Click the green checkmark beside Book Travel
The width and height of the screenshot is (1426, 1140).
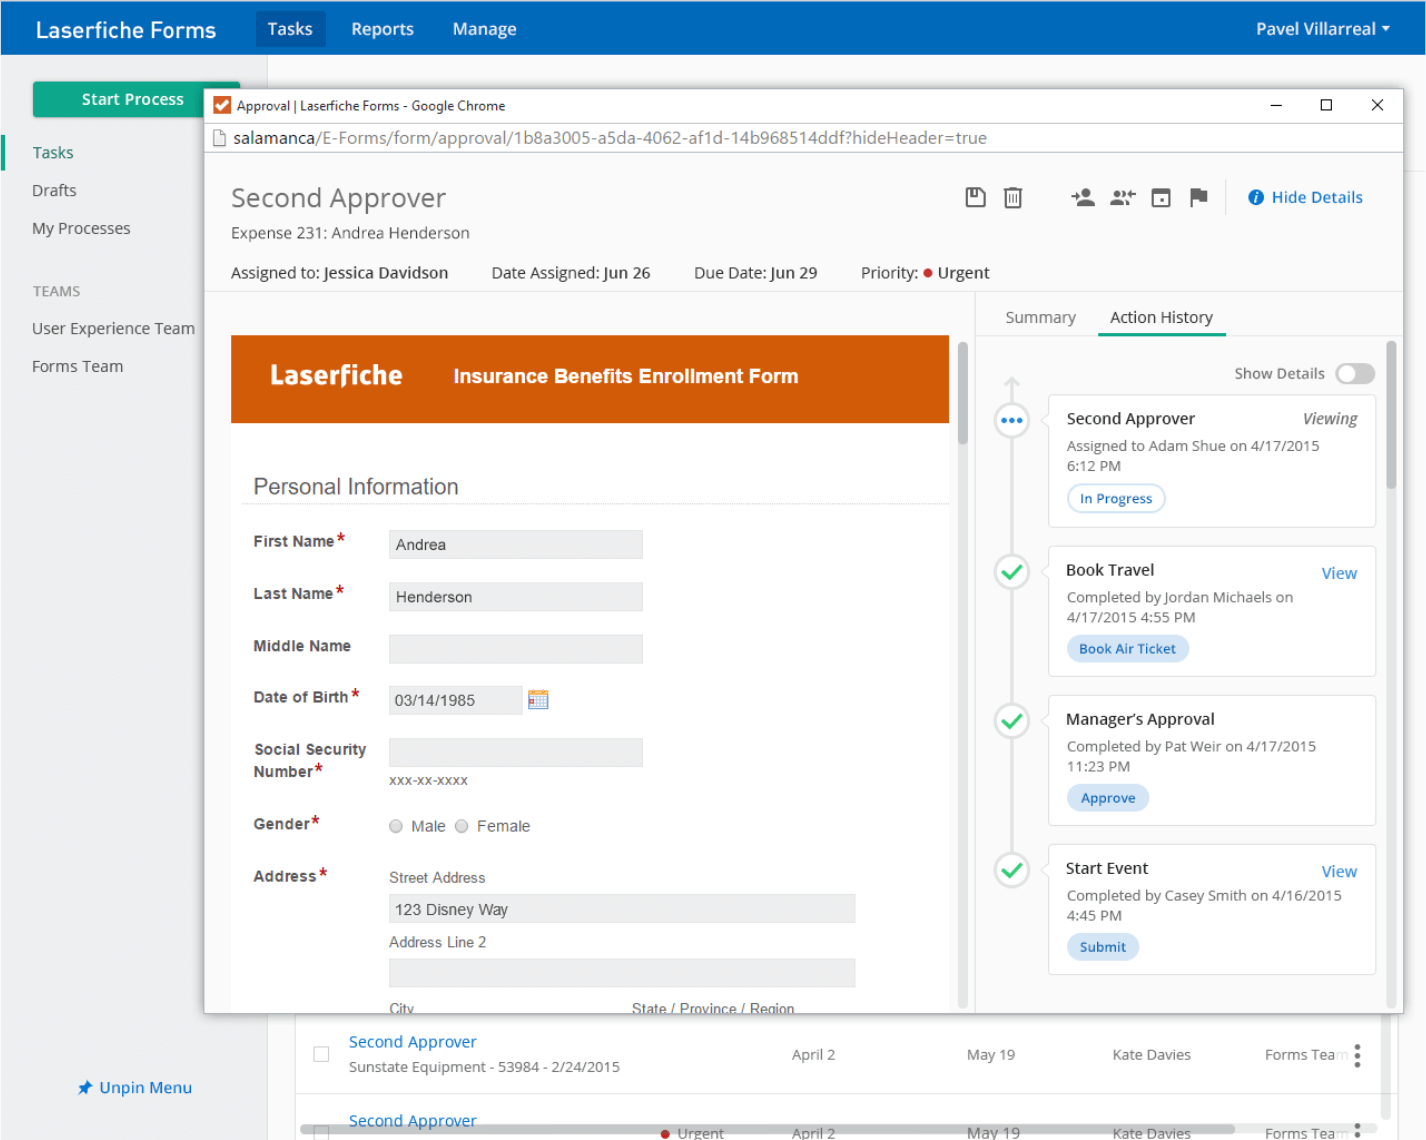1012,572
